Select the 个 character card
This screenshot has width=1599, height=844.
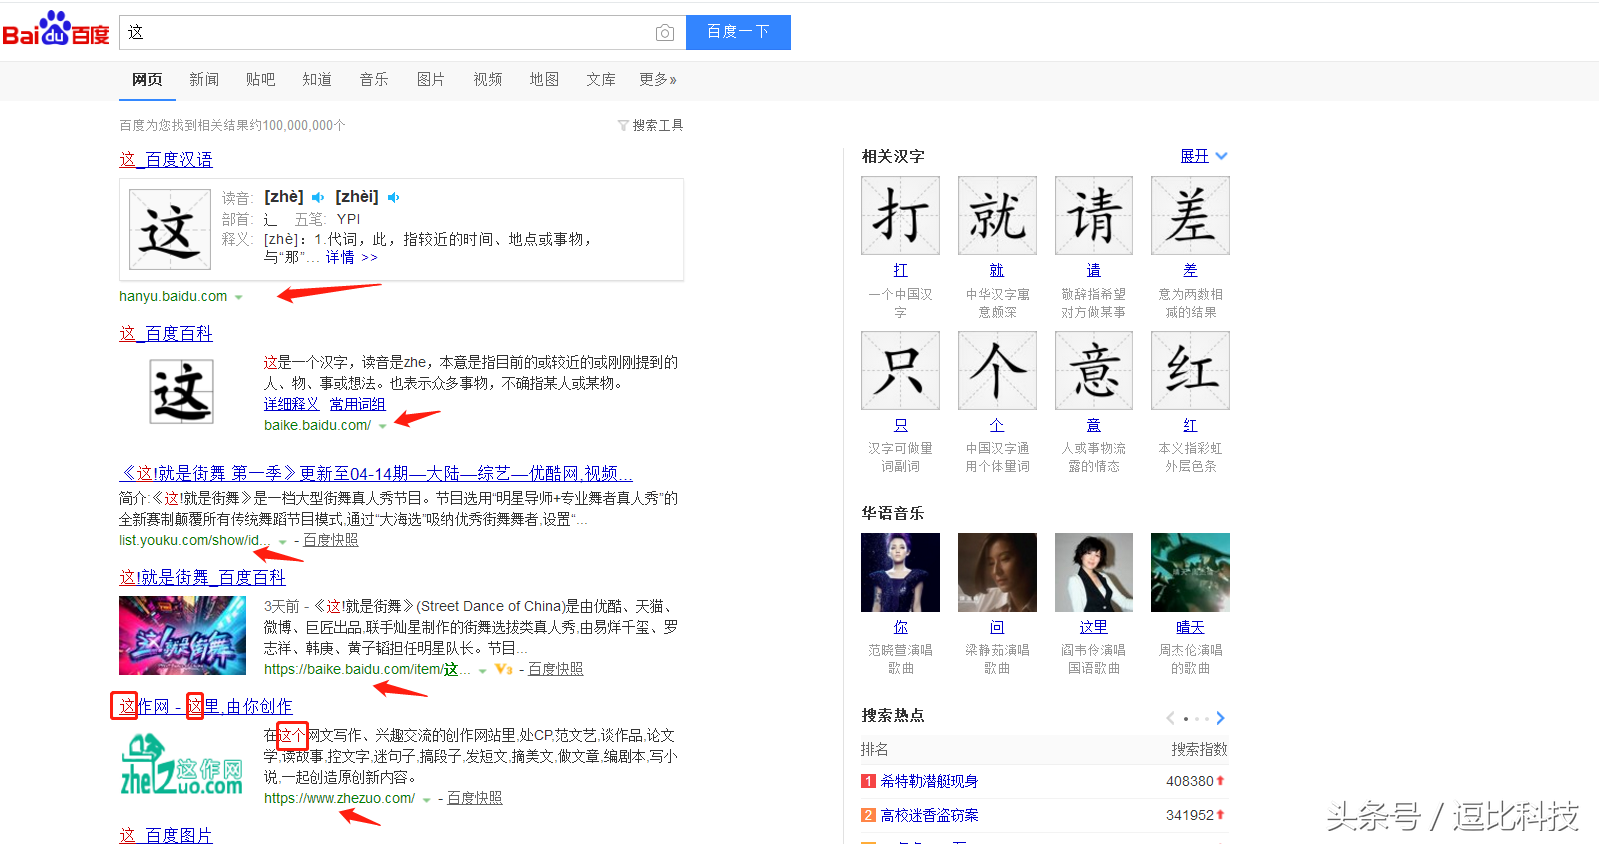click(x=997, y=371)
